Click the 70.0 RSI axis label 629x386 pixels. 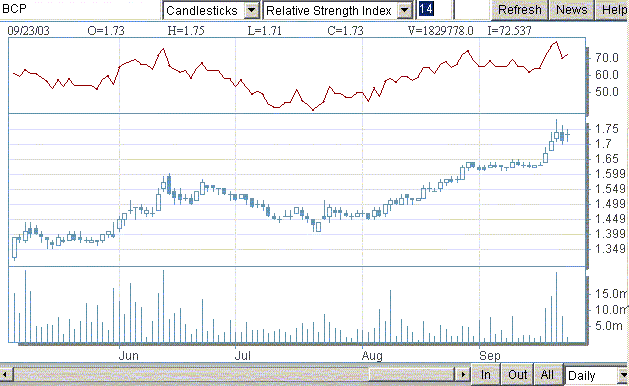pyautogui.click(x=607, y=58)
